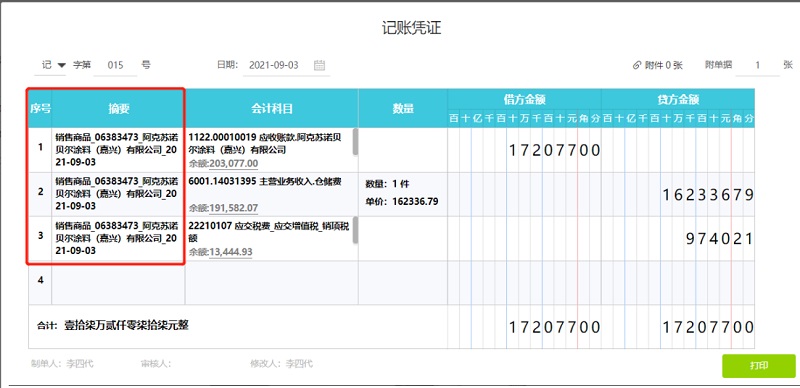Click row number 2
The image size is (800, 388).
click(40, 192)
